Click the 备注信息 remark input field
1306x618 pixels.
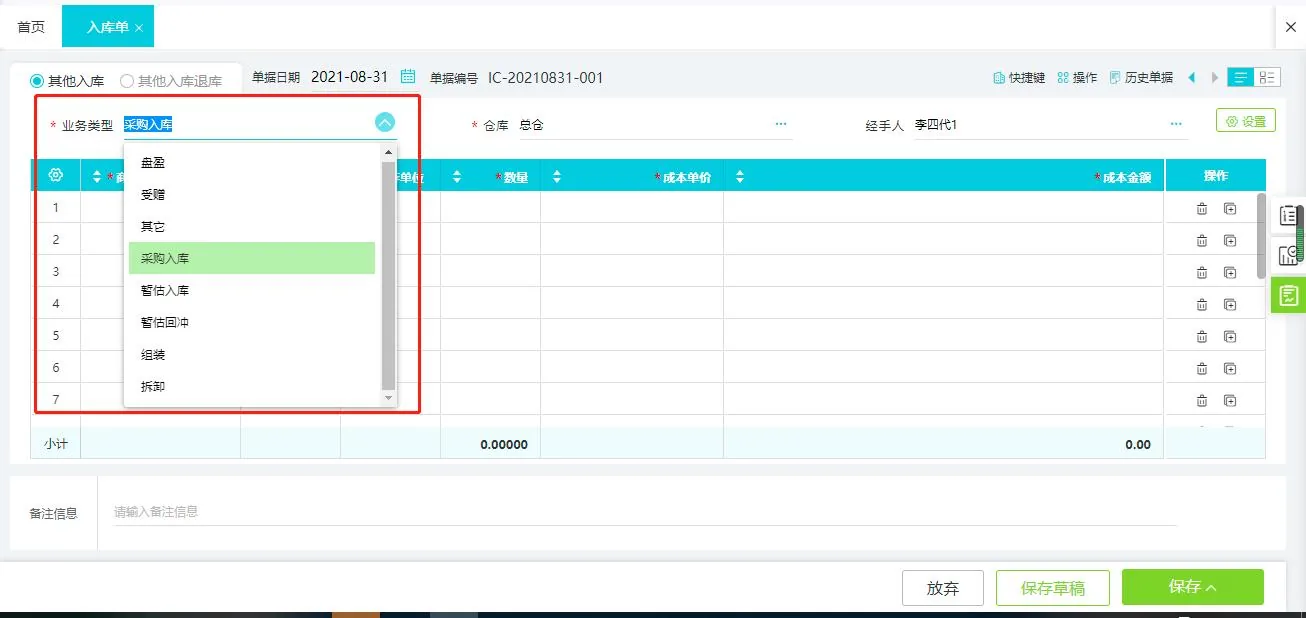tap(645, 511)
